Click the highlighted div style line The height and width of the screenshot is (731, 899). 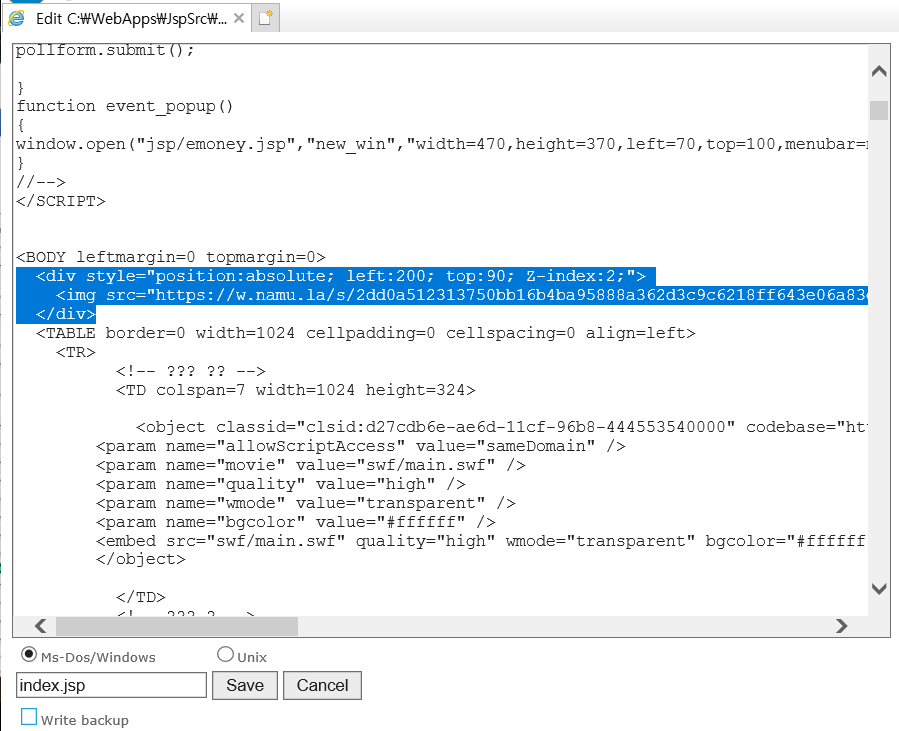pyautogui.click(x=341, y=276)
